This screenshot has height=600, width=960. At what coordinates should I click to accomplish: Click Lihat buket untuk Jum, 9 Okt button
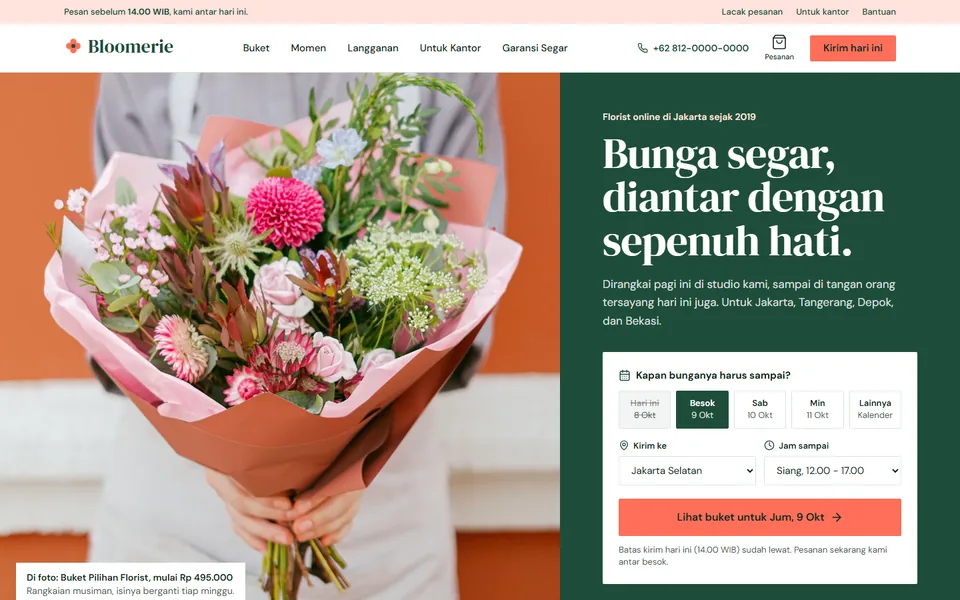[759, 517]
